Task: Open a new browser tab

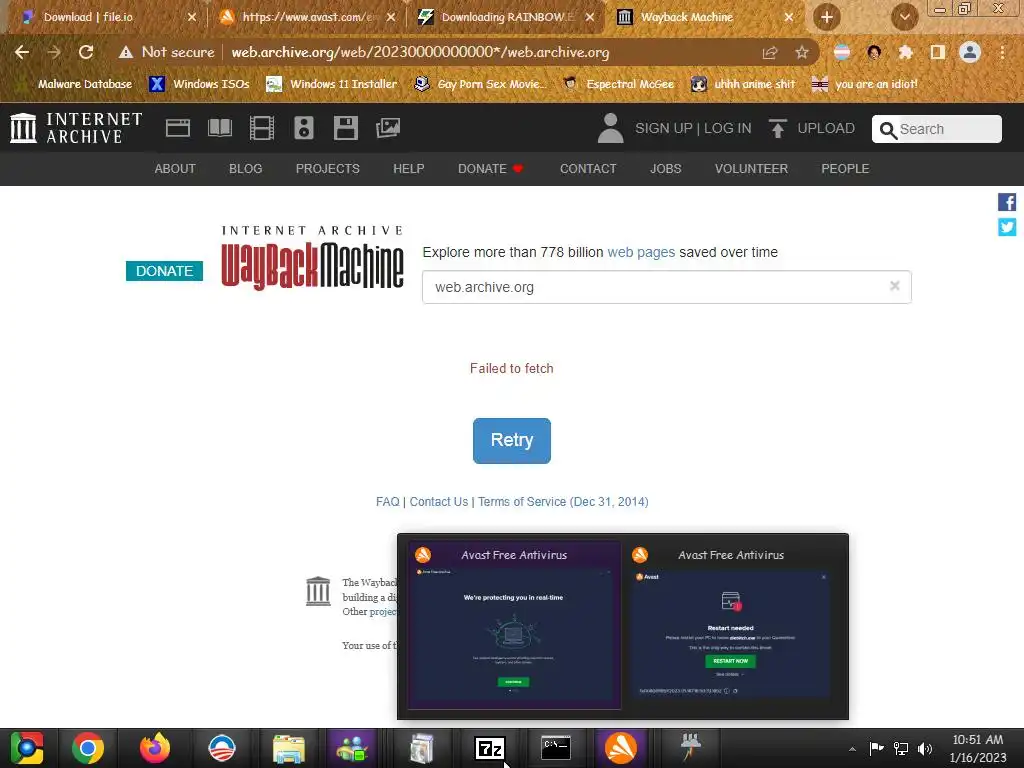Action: (827, 17)
